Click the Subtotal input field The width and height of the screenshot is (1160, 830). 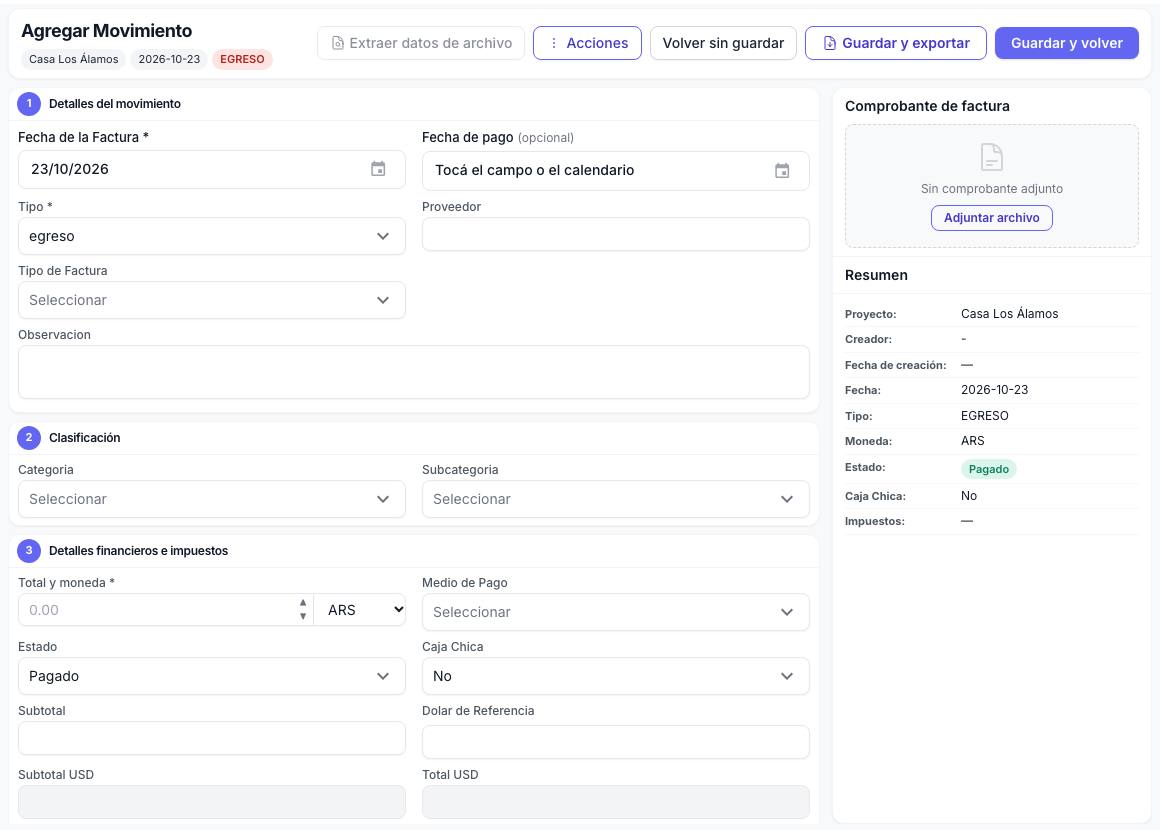[x=212, y=738]
